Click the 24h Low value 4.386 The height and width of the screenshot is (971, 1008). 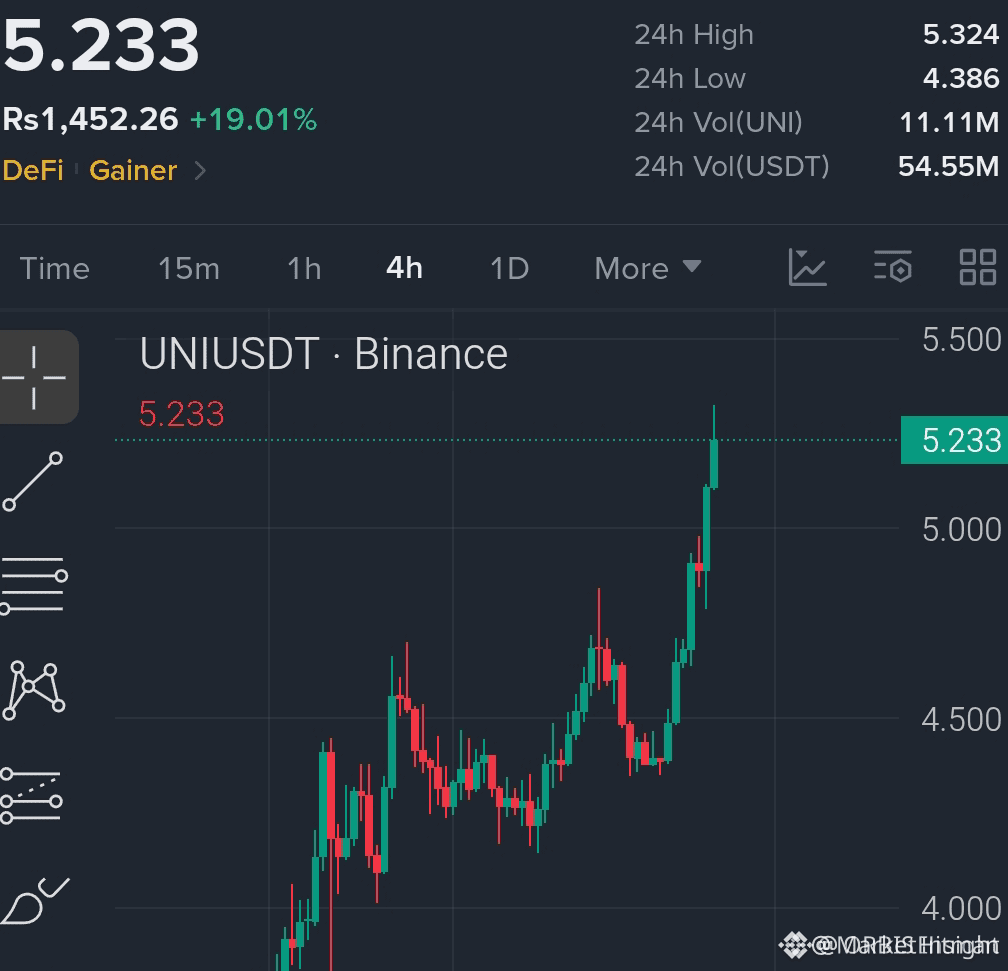pyautogui.click(x=961, y=78)
